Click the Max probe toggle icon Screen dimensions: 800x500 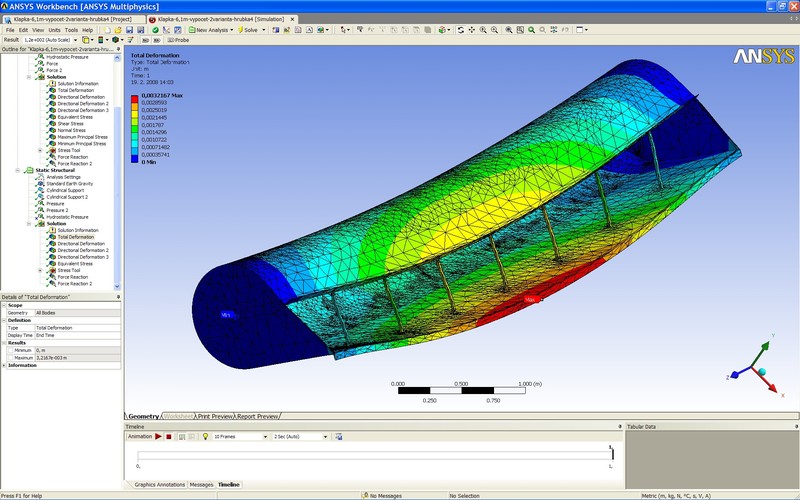(x=146, y=40)
